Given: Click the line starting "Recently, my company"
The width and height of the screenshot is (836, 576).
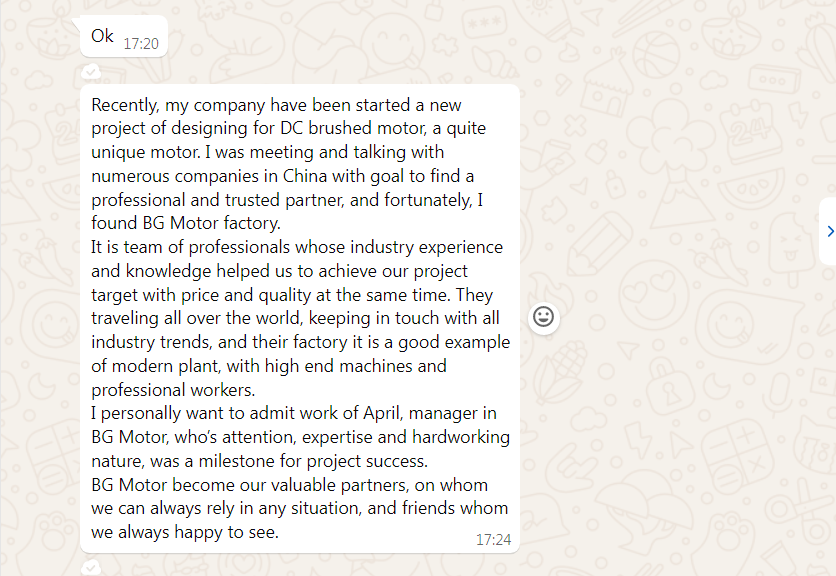Looking at the screenshot, I should 276,105.
